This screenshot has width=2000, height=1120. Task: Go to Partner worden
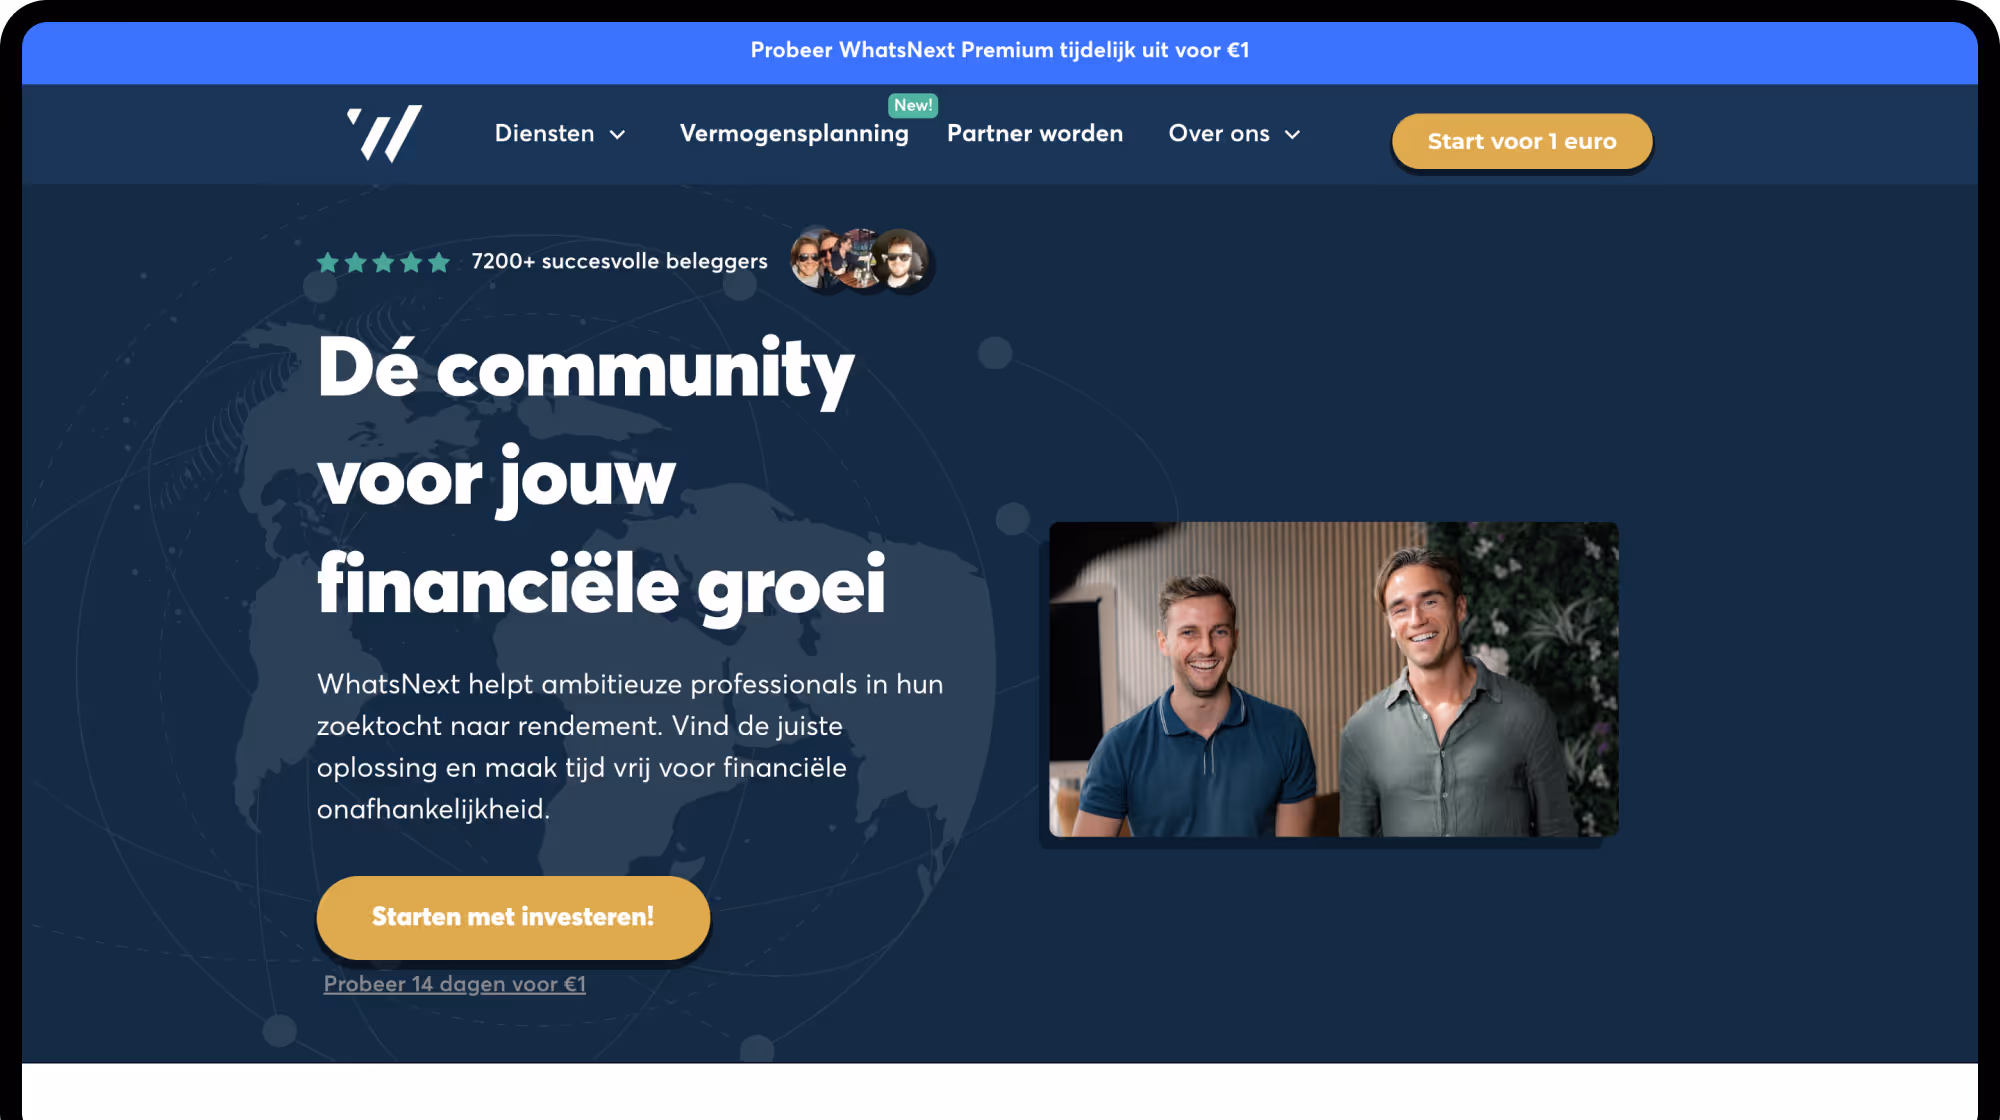pos(1035,134)
